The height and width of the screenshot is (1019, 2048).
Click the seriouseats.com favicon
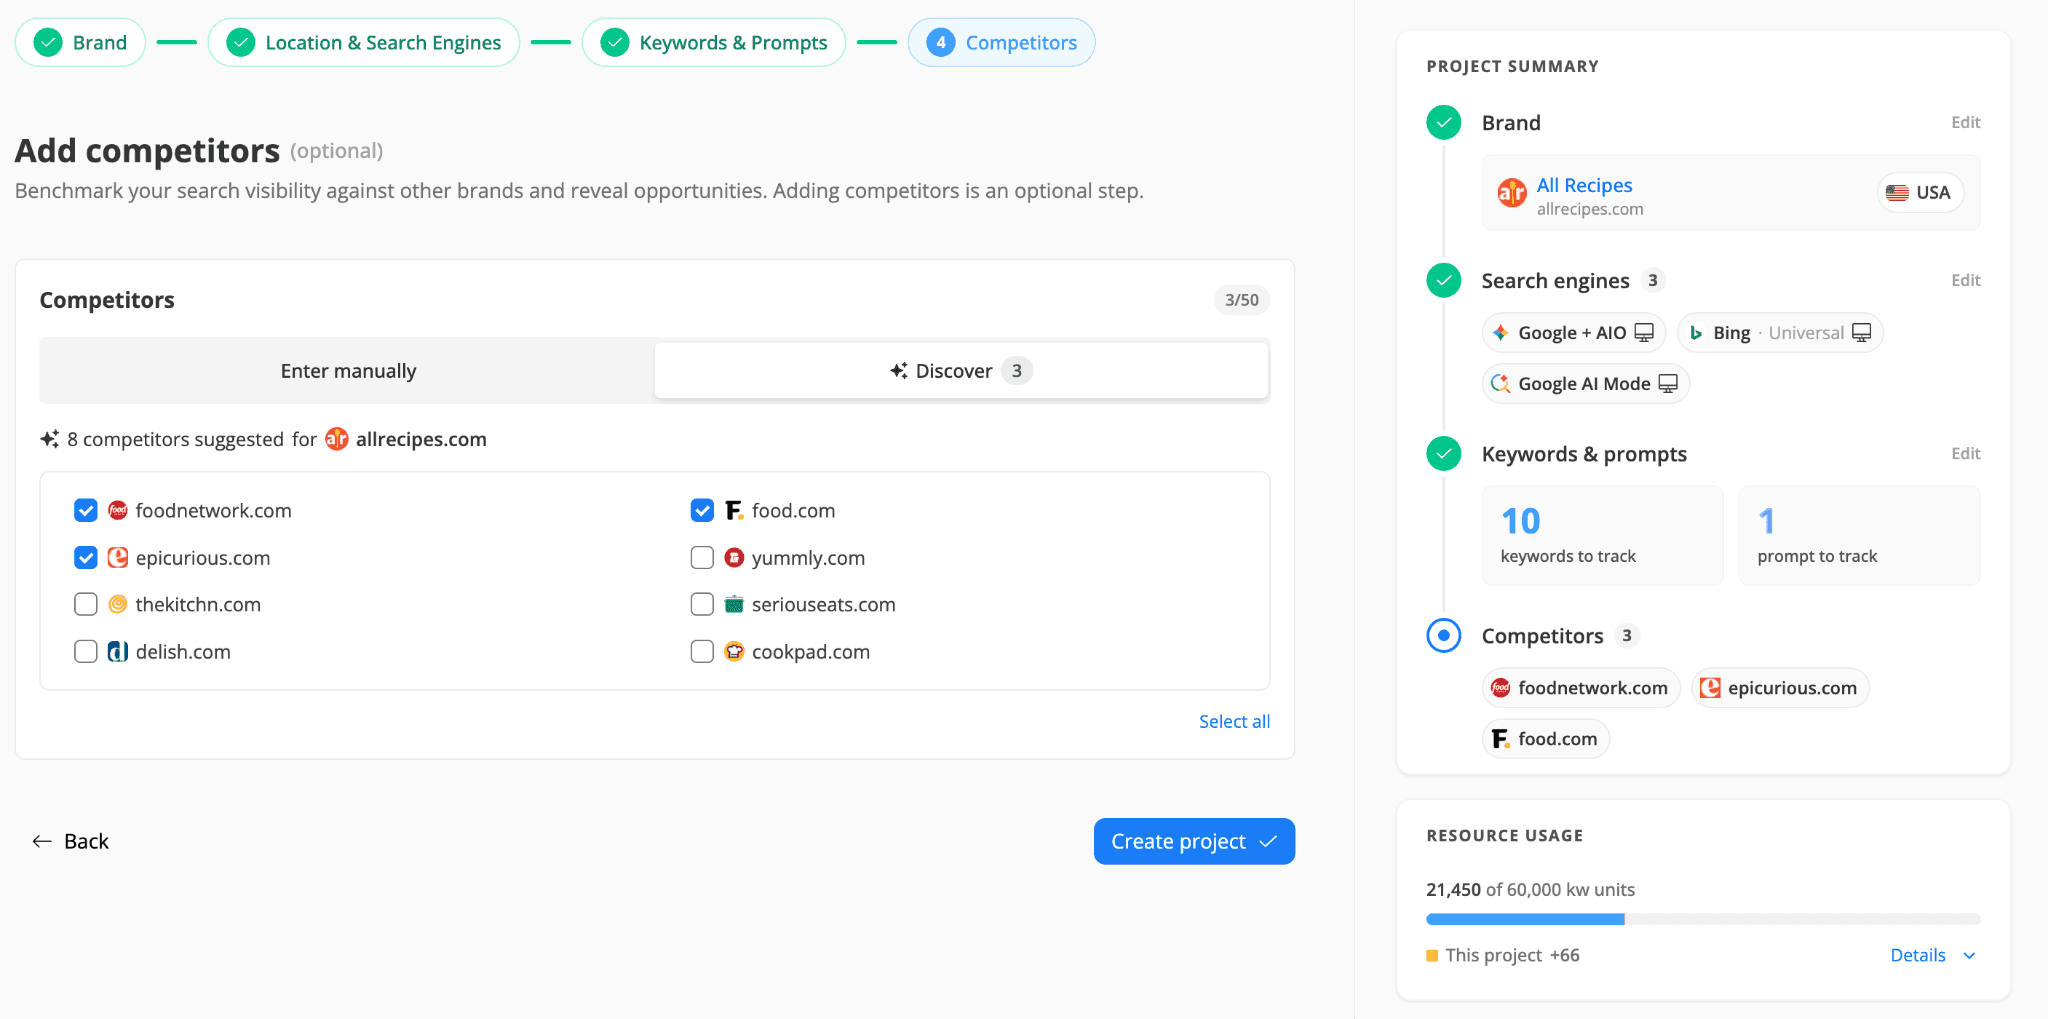click(x=734, y=605)
